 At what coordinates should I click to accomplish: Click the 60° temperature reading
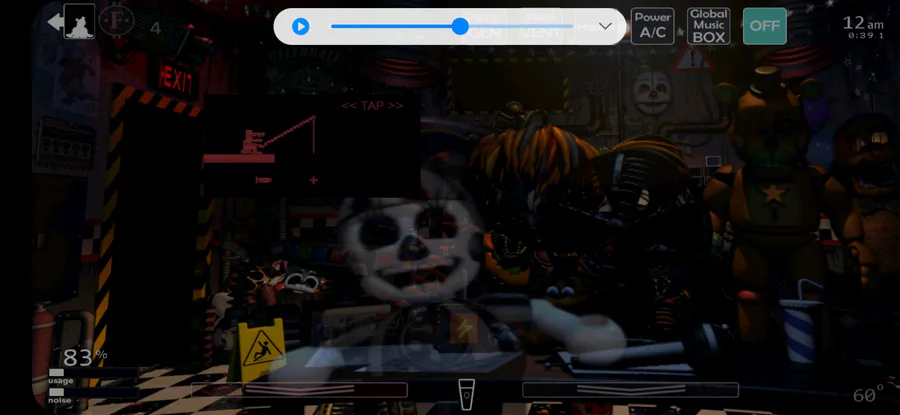(868, 395)
